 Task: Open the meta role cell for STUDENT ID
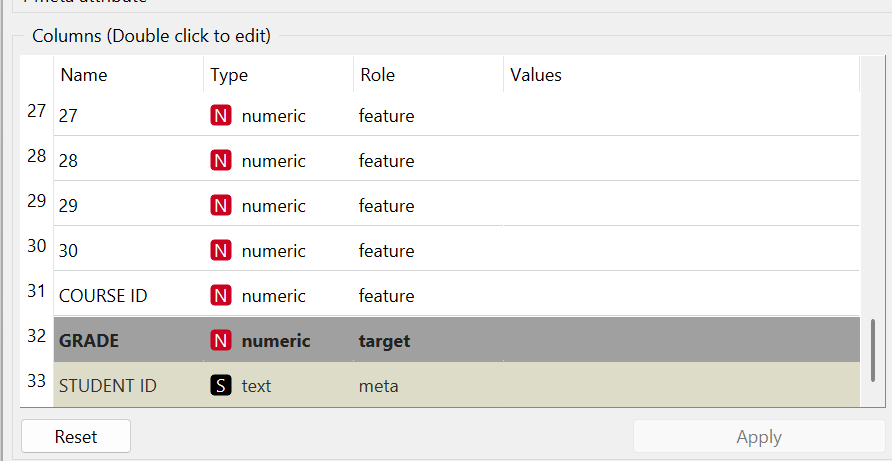coord(428,385)
